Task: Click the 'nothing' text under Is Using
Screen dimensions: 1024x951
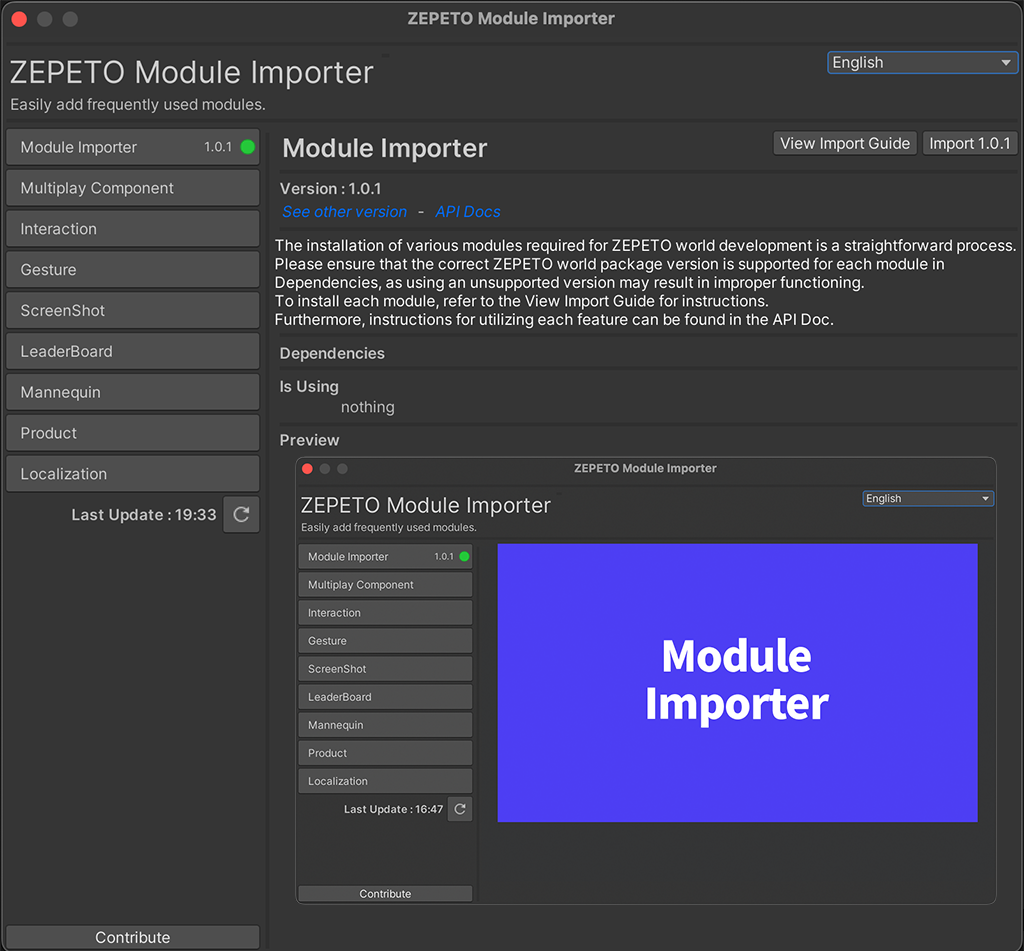Action: (368, 407)
